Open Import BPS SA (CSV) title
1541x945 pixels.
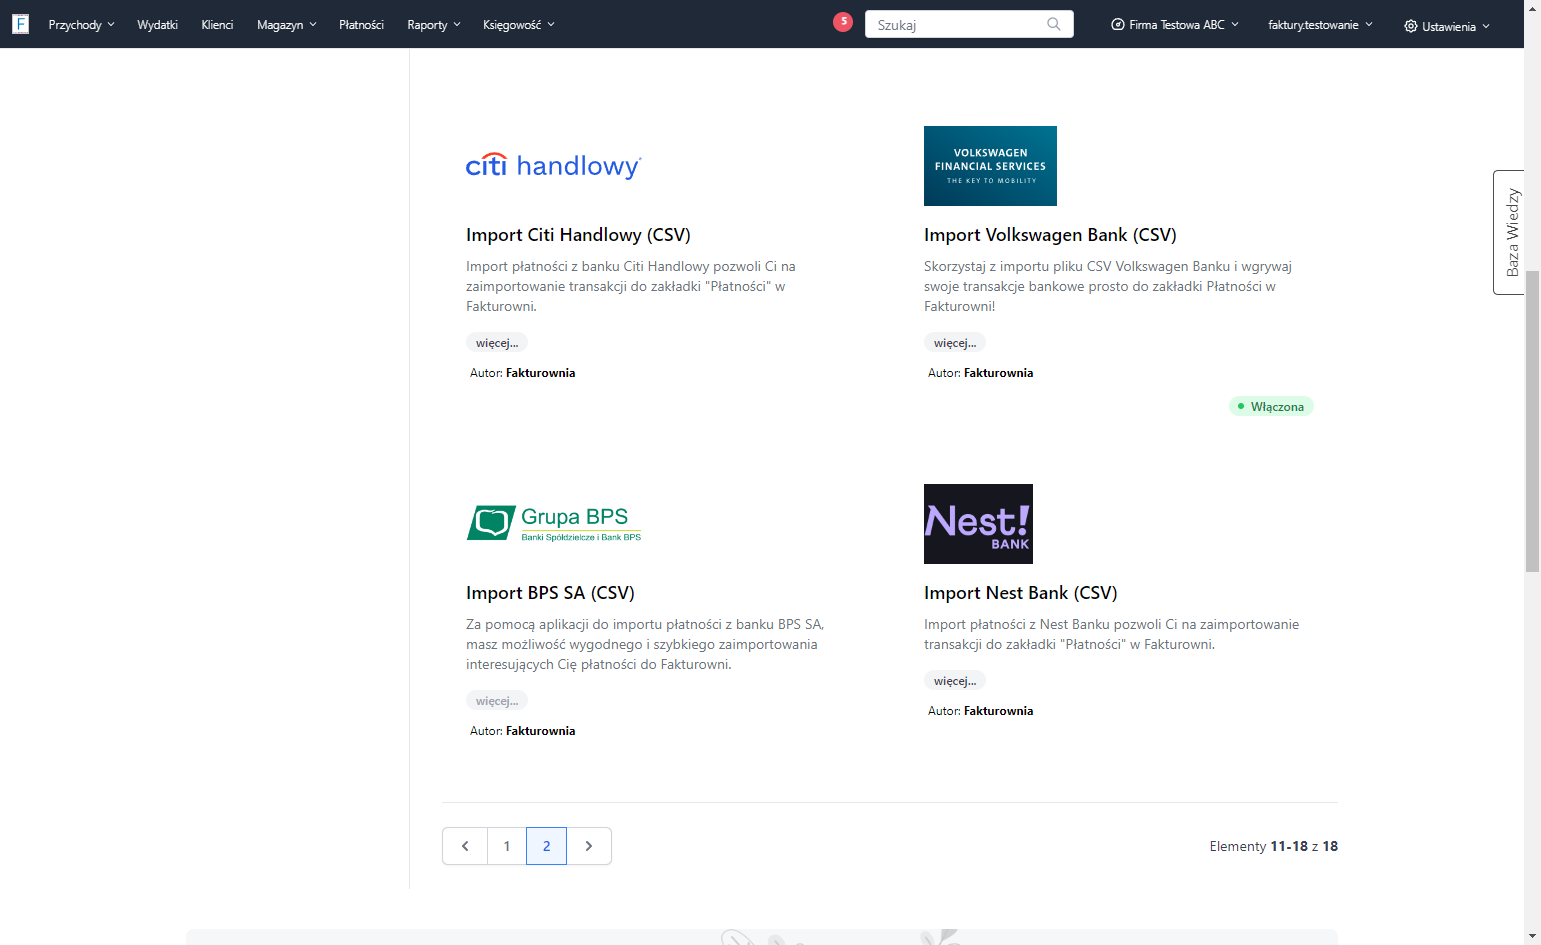pos(550,593)
